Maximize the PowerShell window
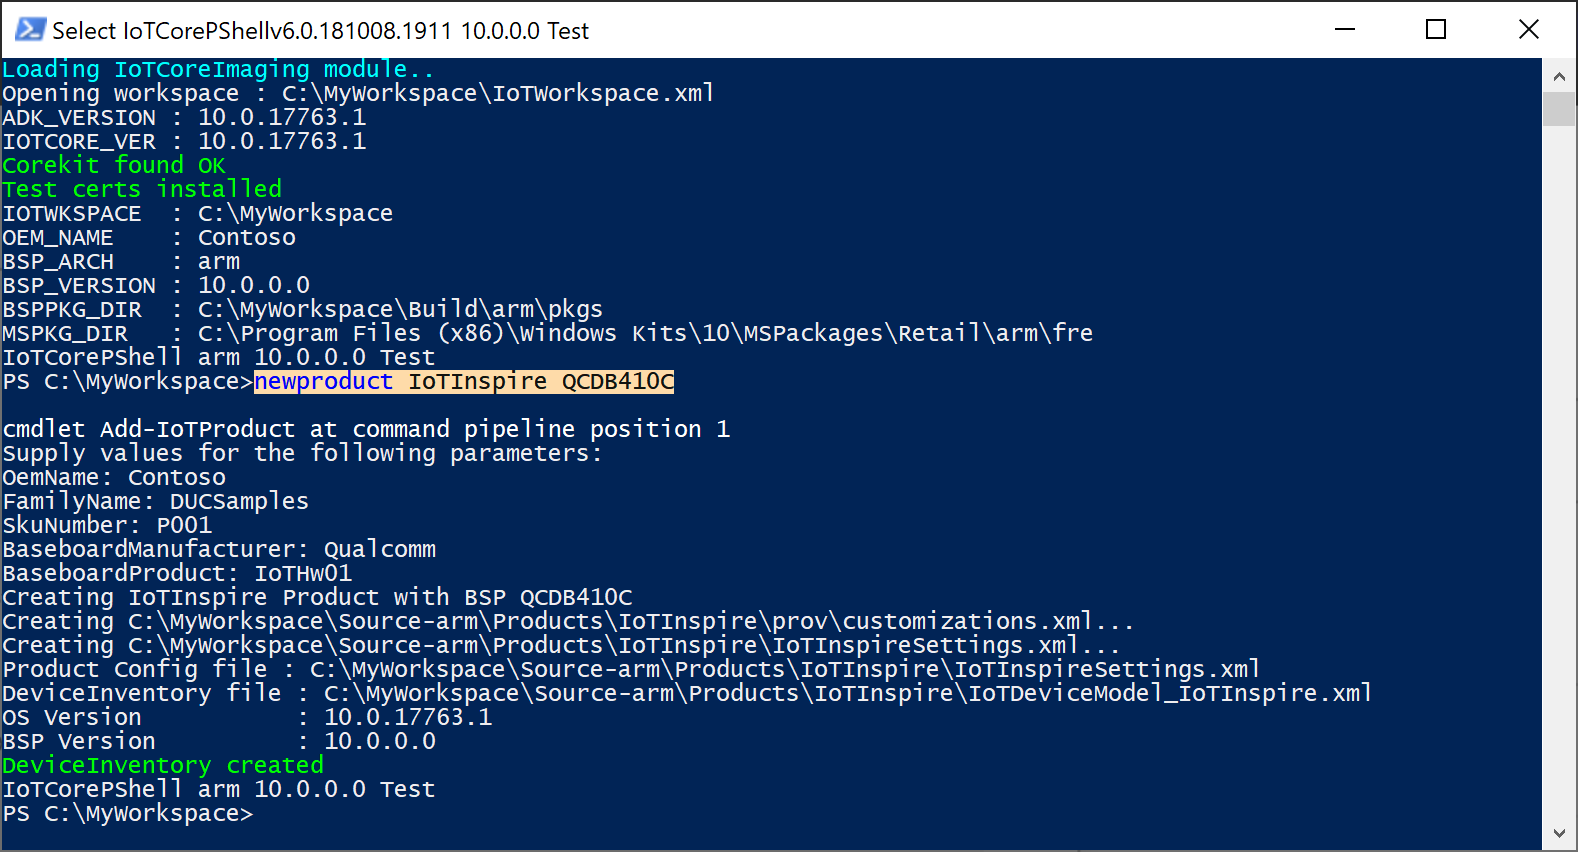The height and width of the screenshot is (852, 1578). point(1436,30)
